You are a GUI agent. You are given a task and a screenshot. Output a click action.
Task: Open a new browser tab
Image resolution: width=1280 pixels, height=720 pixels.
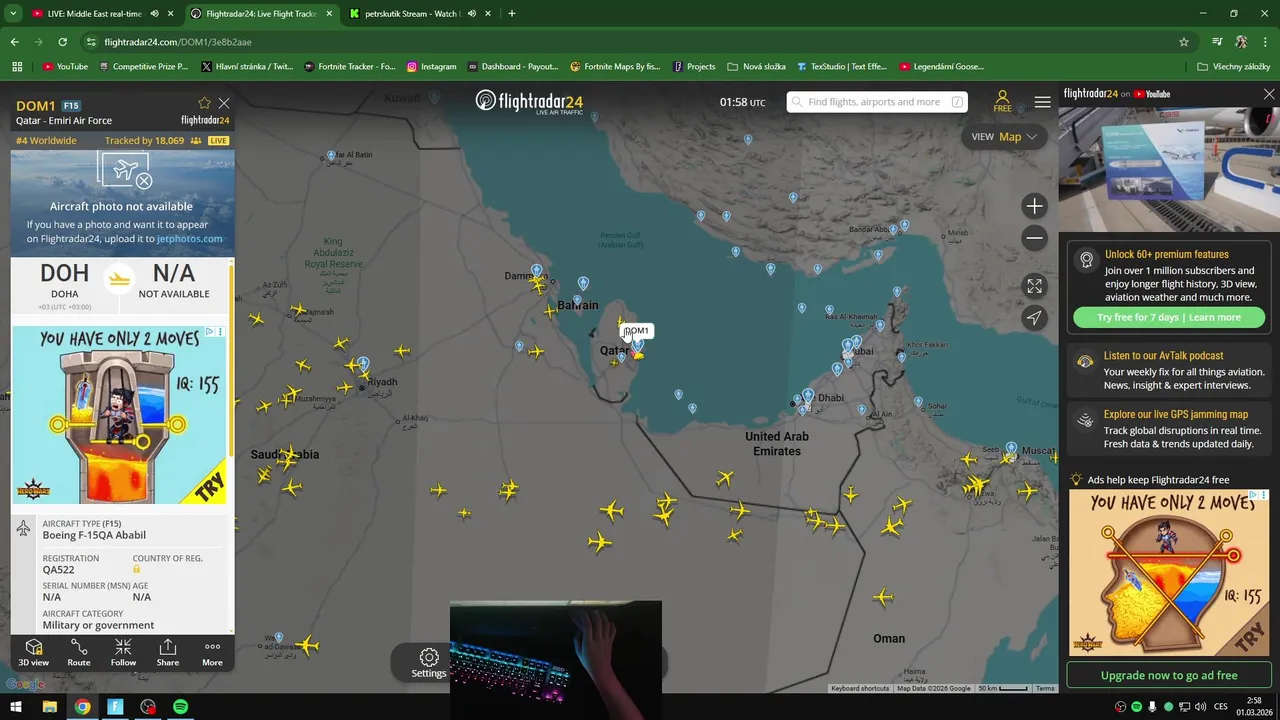click(x=511, y=14)
